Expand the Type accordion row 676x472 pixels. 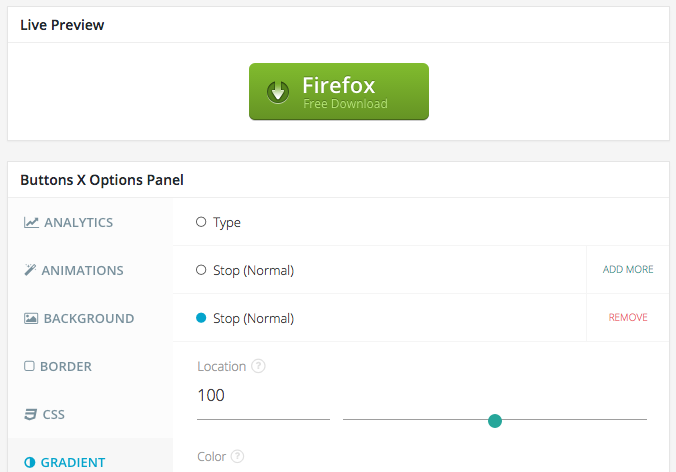[421, 222]
